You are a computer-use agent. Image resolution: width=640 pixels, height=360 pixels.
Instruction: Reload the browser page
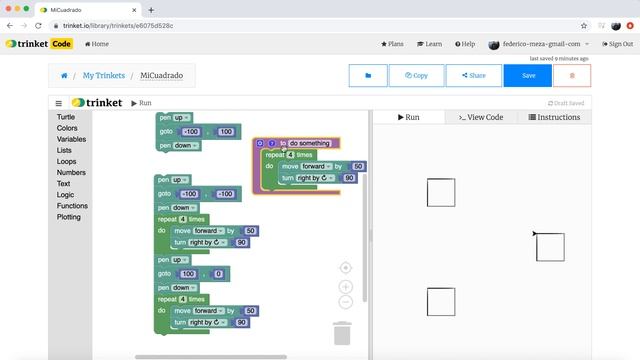pyautogui.click(x=38, y=26)
